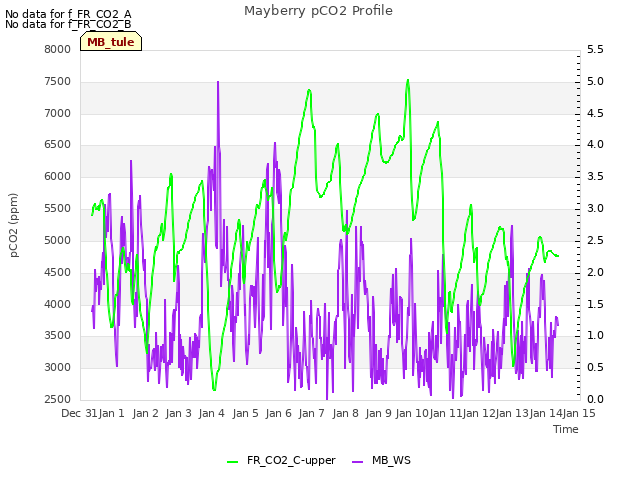
Task: Click the green CO2 minimum near Jan 4
Action: point(214,389)
